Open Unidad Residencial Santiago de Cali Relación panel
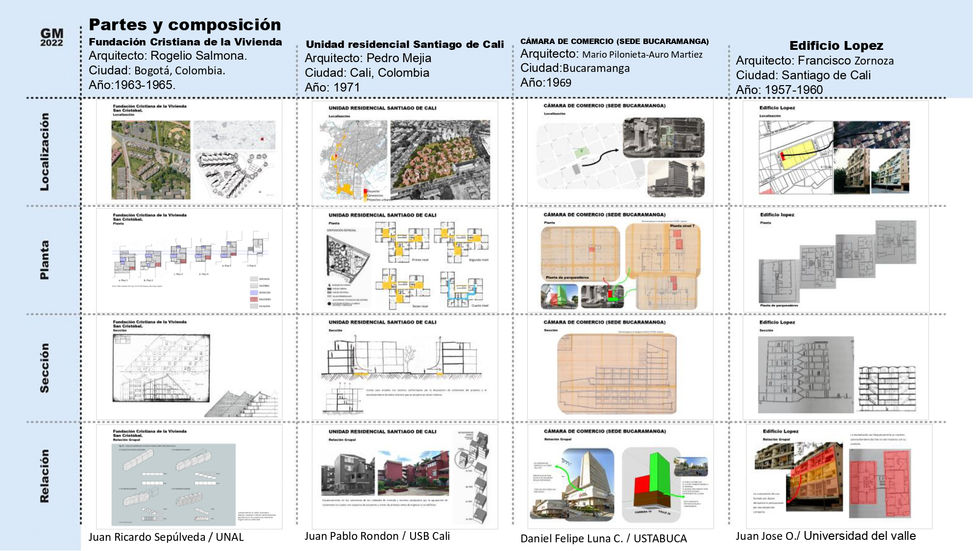This screenshot has height=551, width=980. click(x=405, y=476)
